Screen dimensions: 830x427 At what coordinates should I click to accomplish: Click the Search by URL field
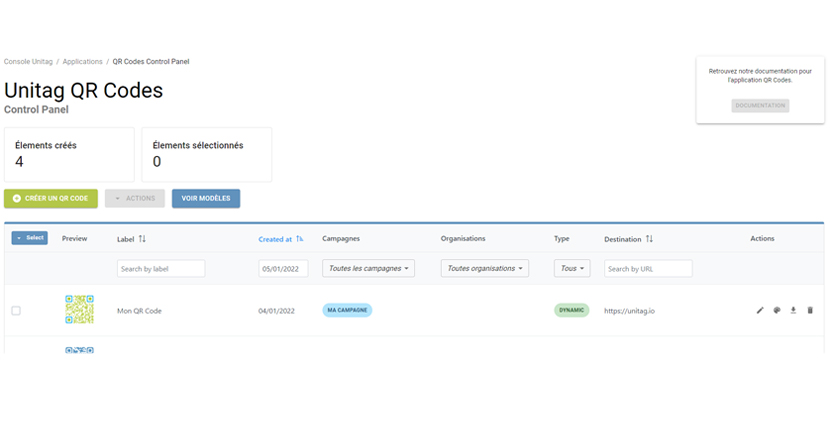pos(648,269)
